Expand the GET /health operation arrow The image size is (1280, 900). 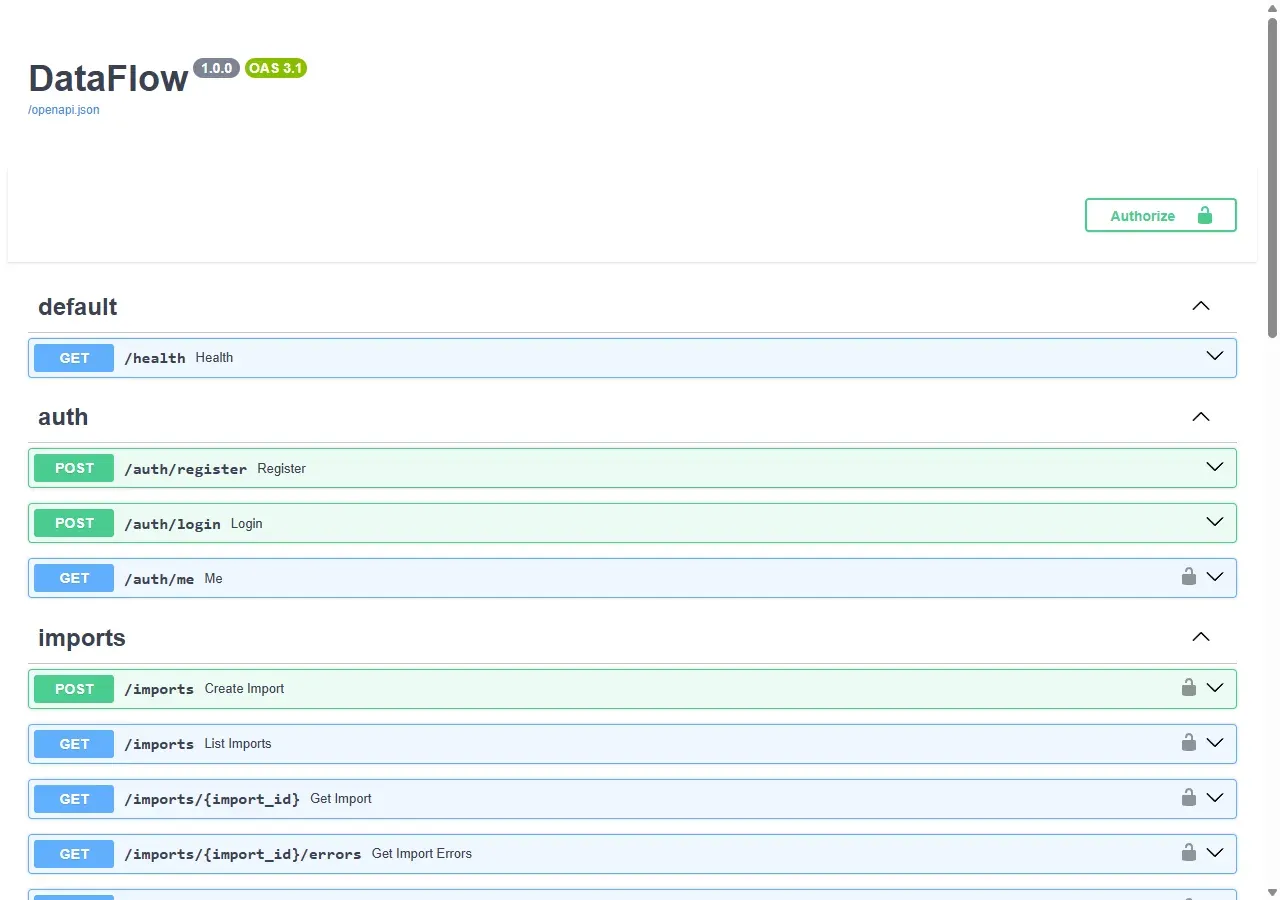point(1215,356)
